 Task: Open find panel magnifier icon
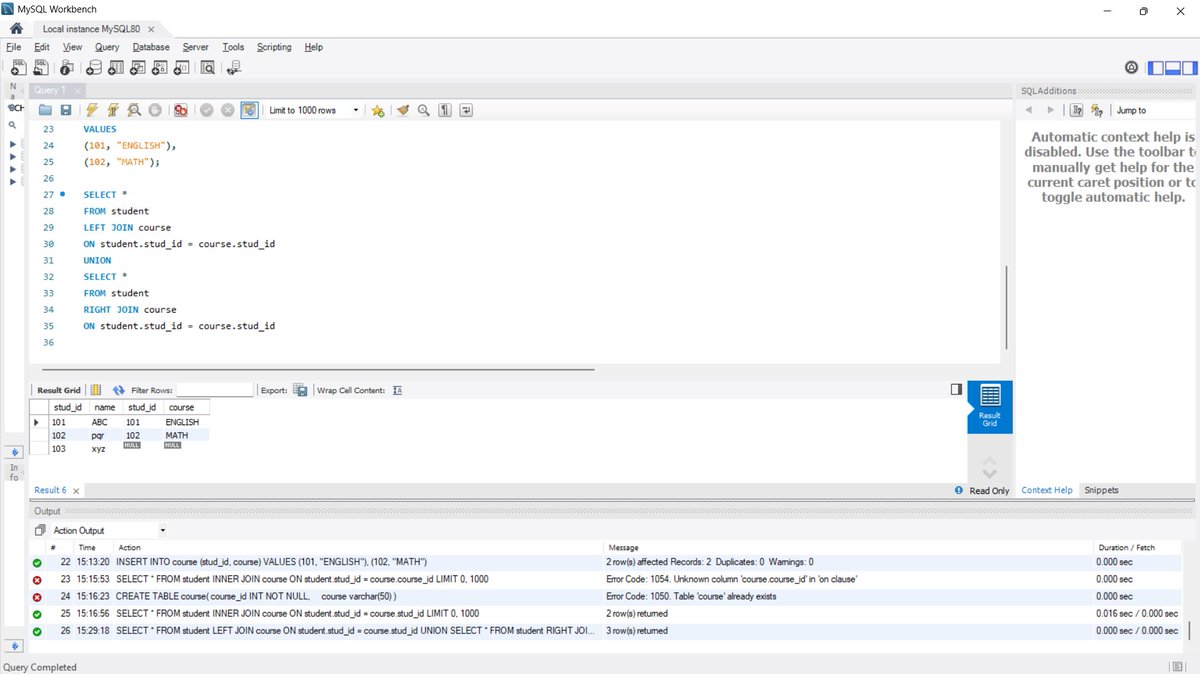point(424,110)
